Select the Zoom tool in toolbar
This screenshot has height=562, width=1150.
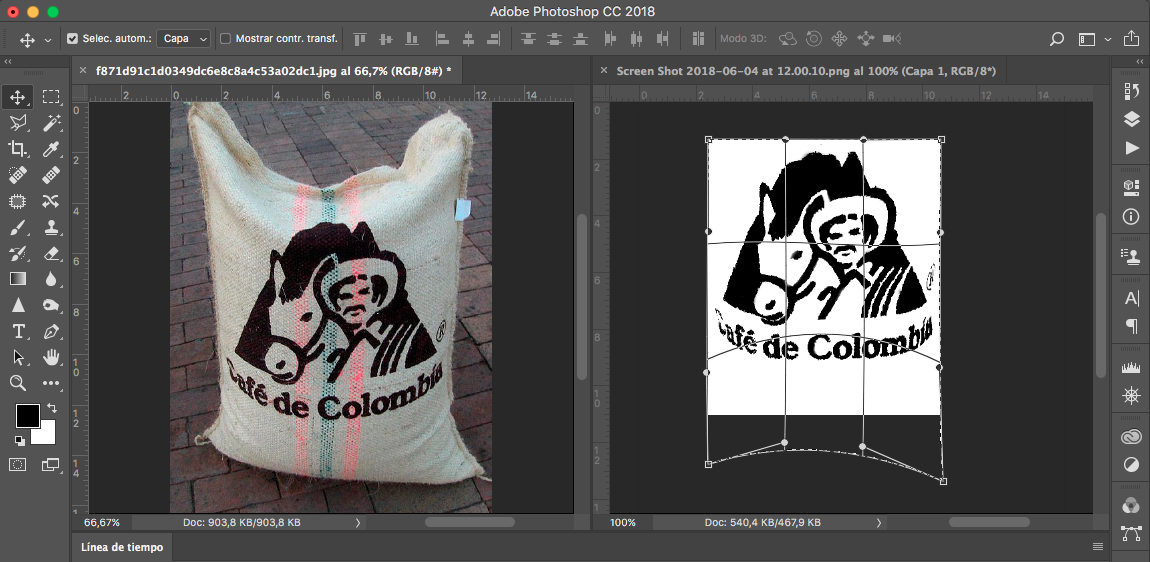click(x=18, y=383)
